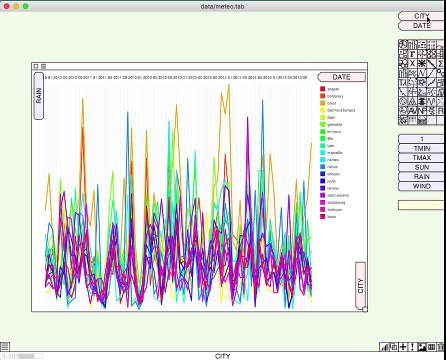Click the lowercase "r" icon in palette

(412, 54)
